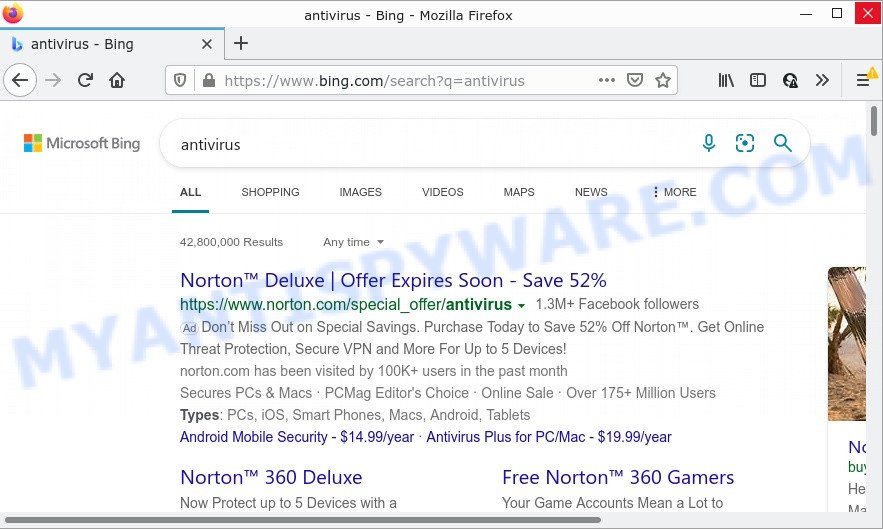Click the 42,800,000 Results count
Screen dimensions: 883x529
click(231, 242)
